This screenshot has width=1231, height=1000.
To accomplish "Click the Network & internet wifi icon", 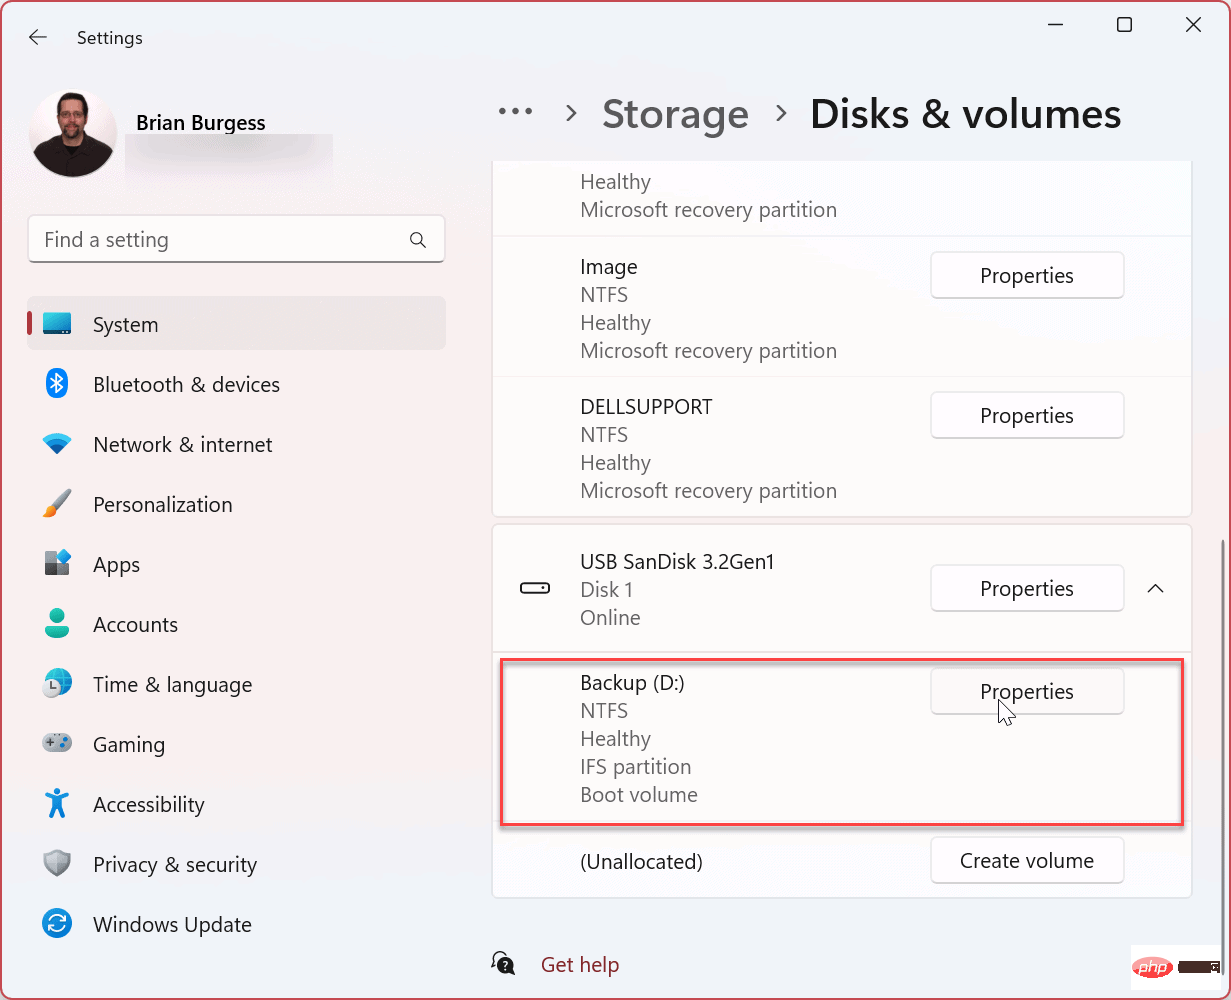I will pos(57,444).
